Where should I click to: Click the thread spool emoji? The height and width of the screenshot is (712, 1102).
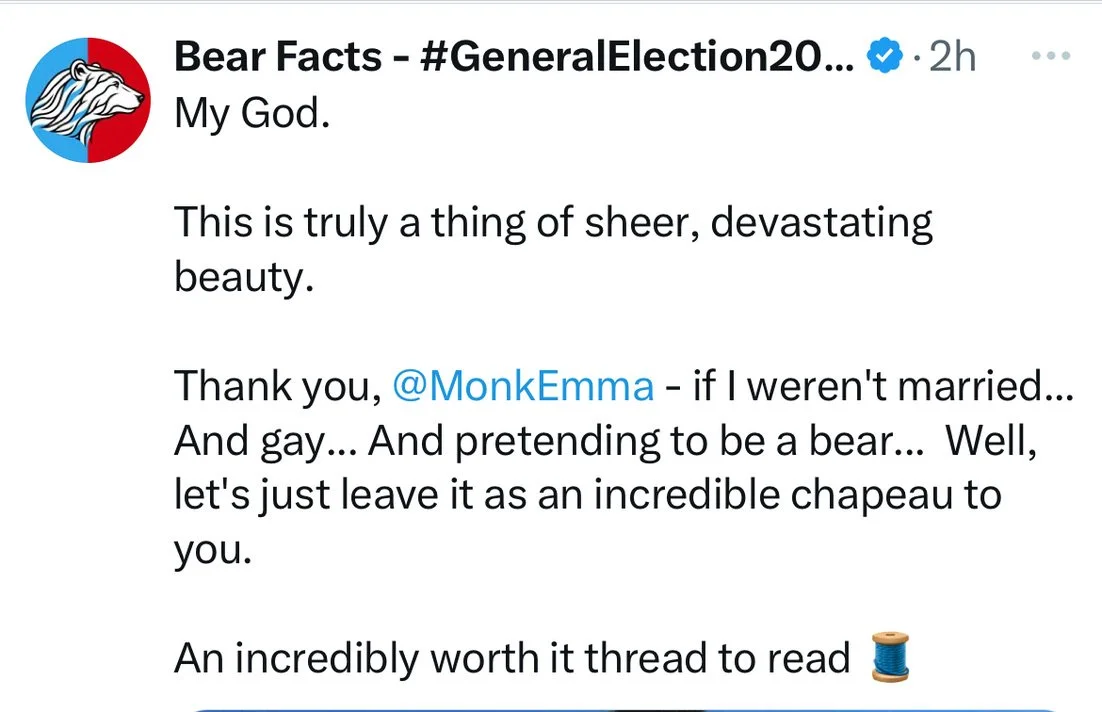click(887, 657)
